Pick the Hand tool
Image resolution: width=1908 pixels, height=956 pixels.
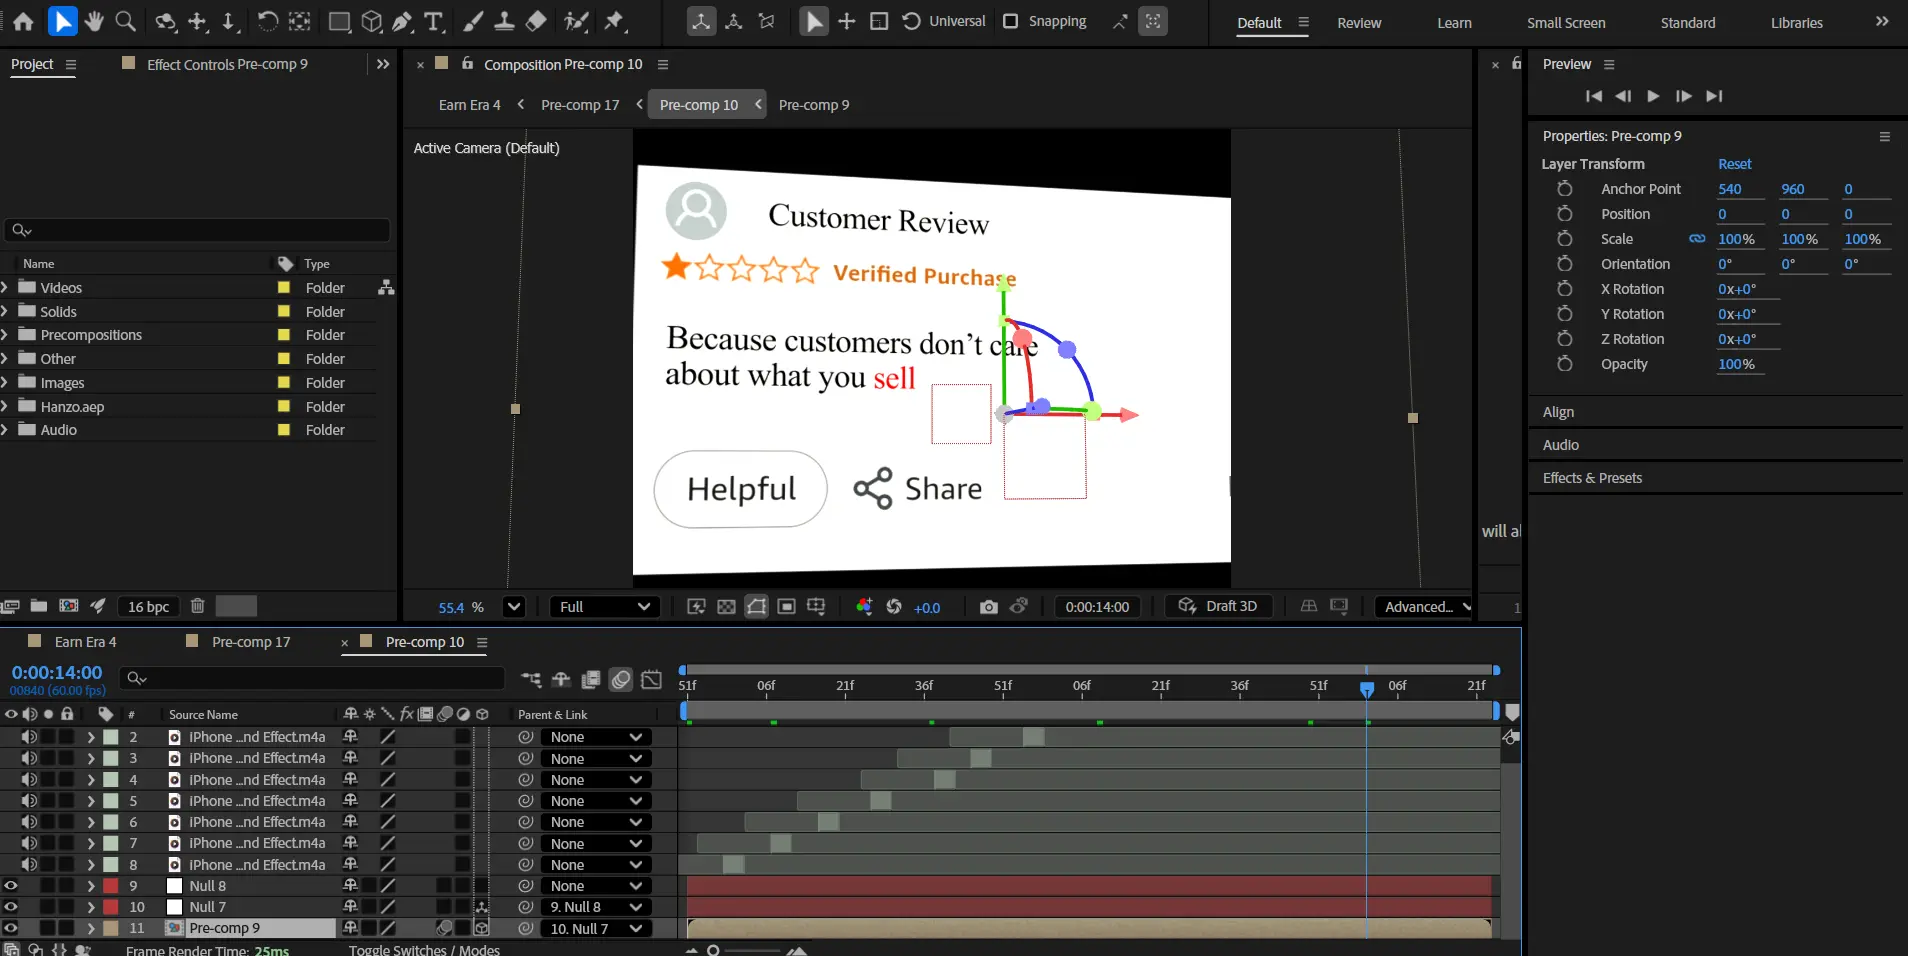tap(94, 21)
